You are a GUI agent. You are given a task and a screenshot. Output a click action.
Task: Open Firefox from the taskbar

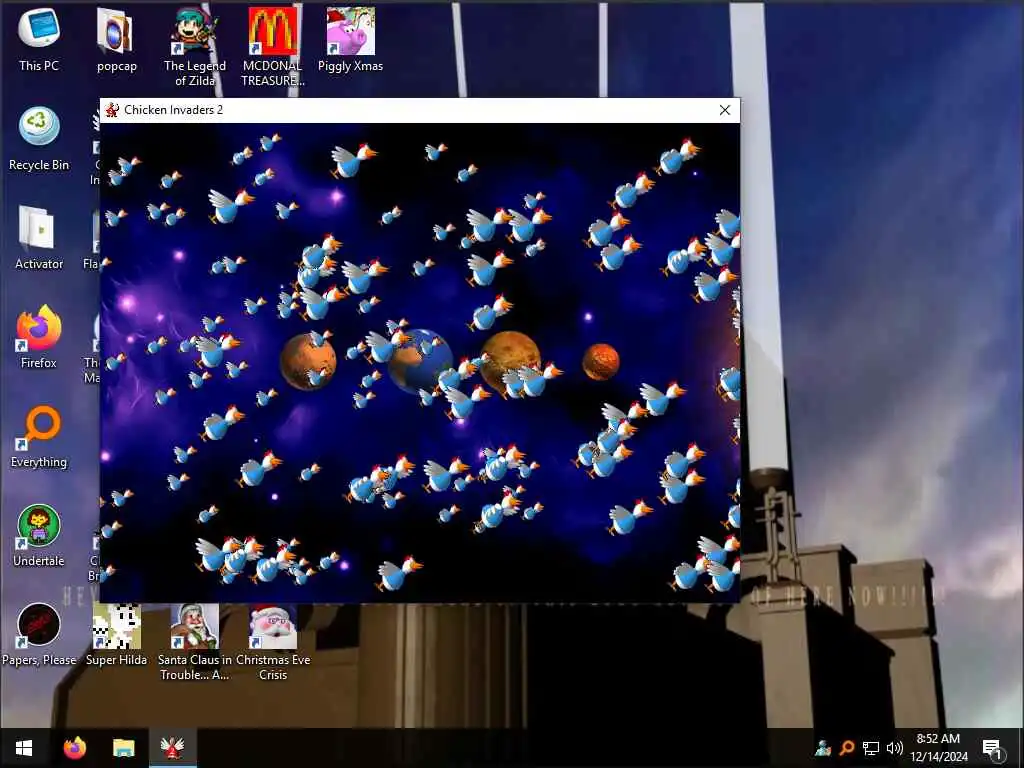(74, 748)
